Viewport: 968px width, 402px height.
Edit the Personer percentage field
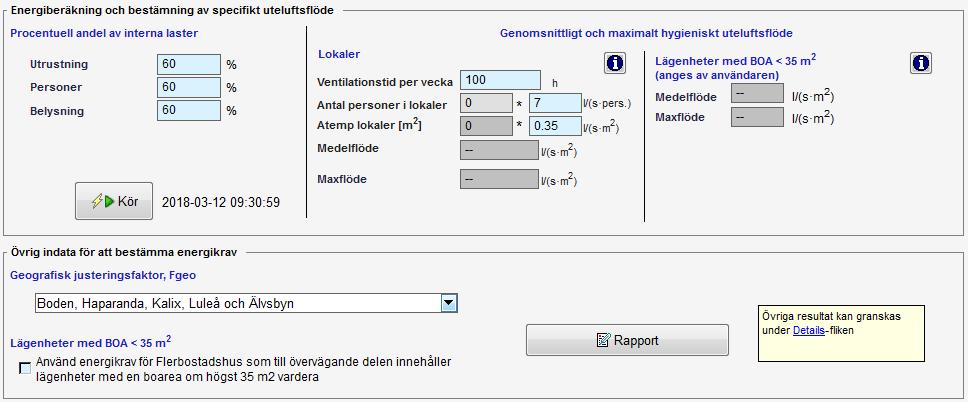tap(189, 87)
